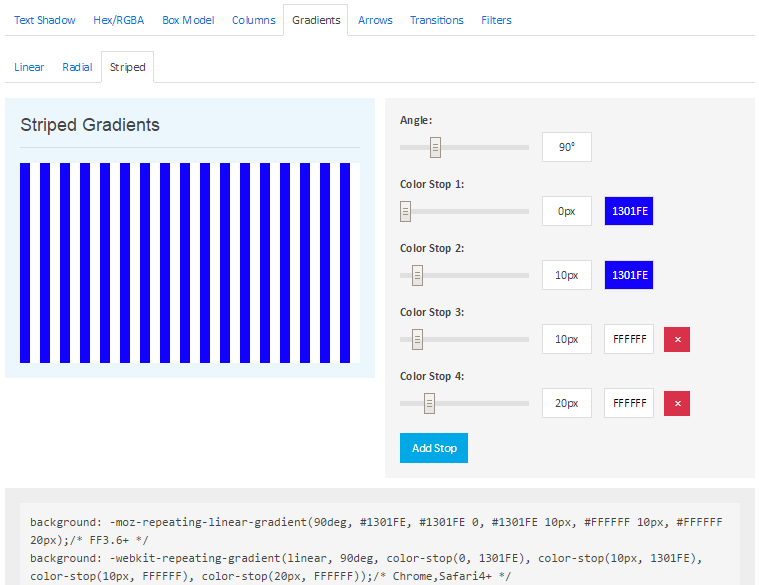Select the Gradients tab
Image resolution: width=759 pixels, height=585 pixels.
(316, 20)
